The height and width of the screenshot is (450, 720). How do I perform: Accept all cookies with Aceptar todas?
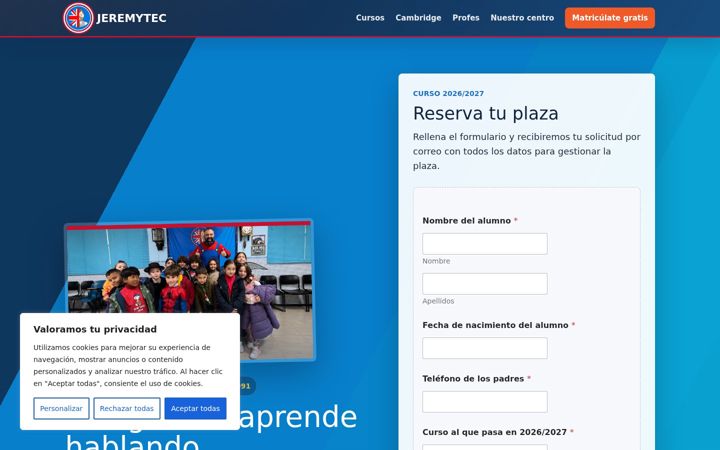click(195, 408)
